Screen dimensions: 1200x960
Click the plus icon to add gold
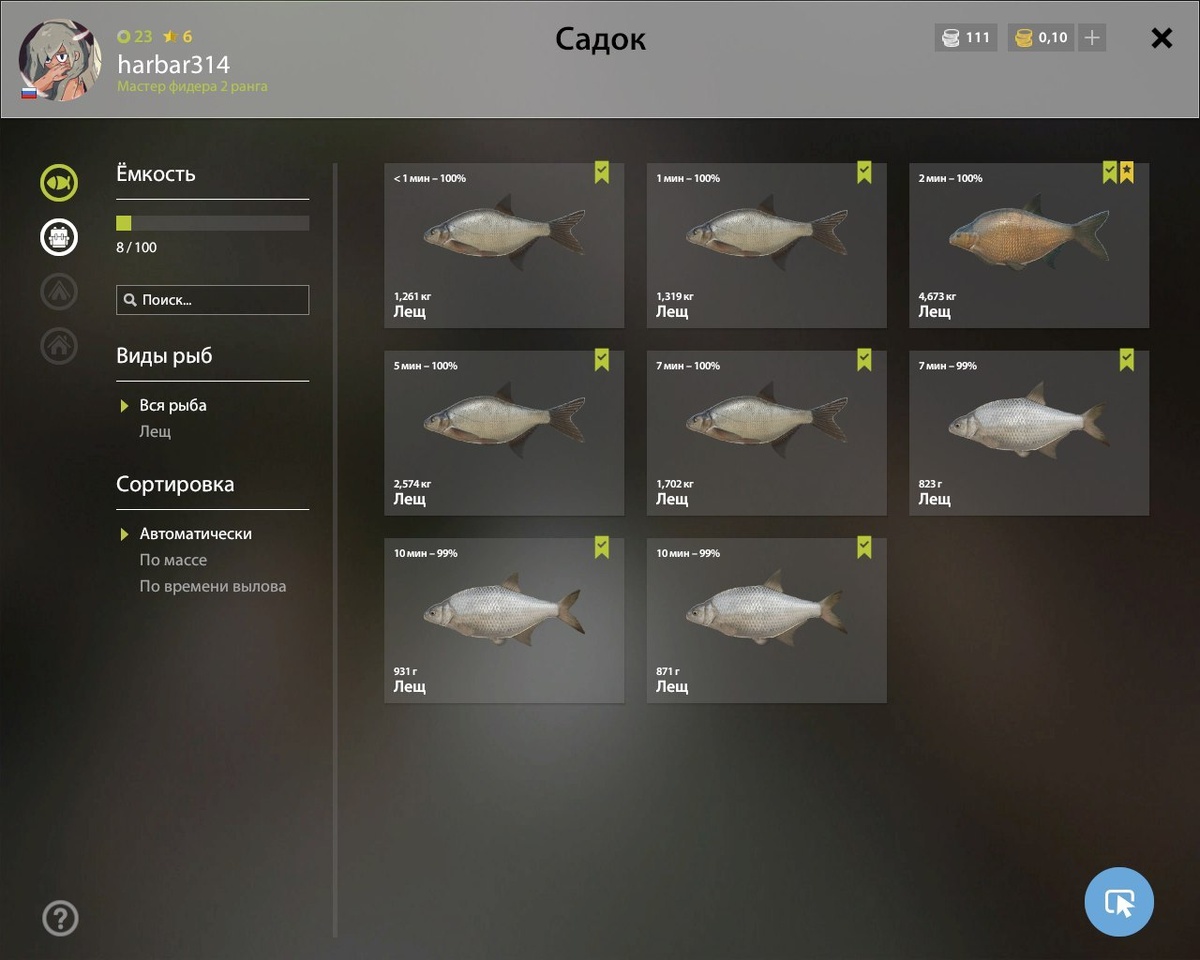[x=1092, y=38]
